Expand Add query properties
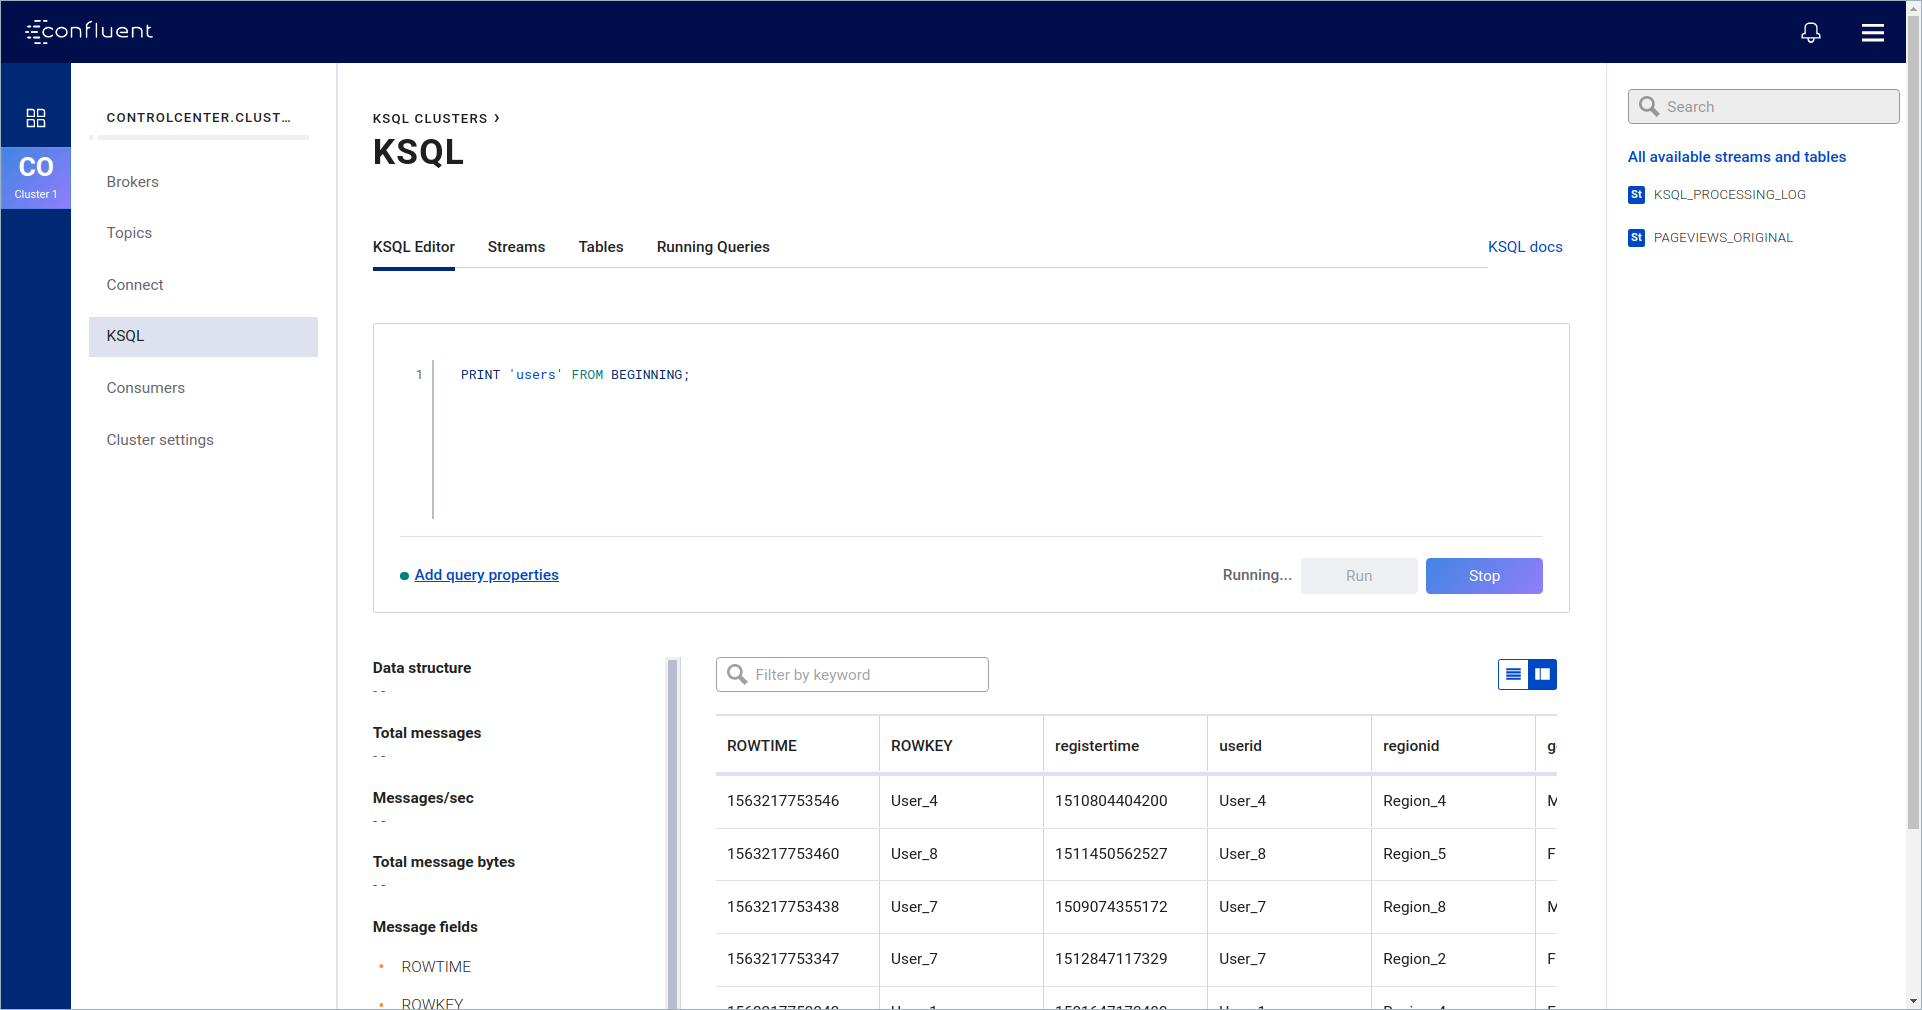 [x=486, y=575]
